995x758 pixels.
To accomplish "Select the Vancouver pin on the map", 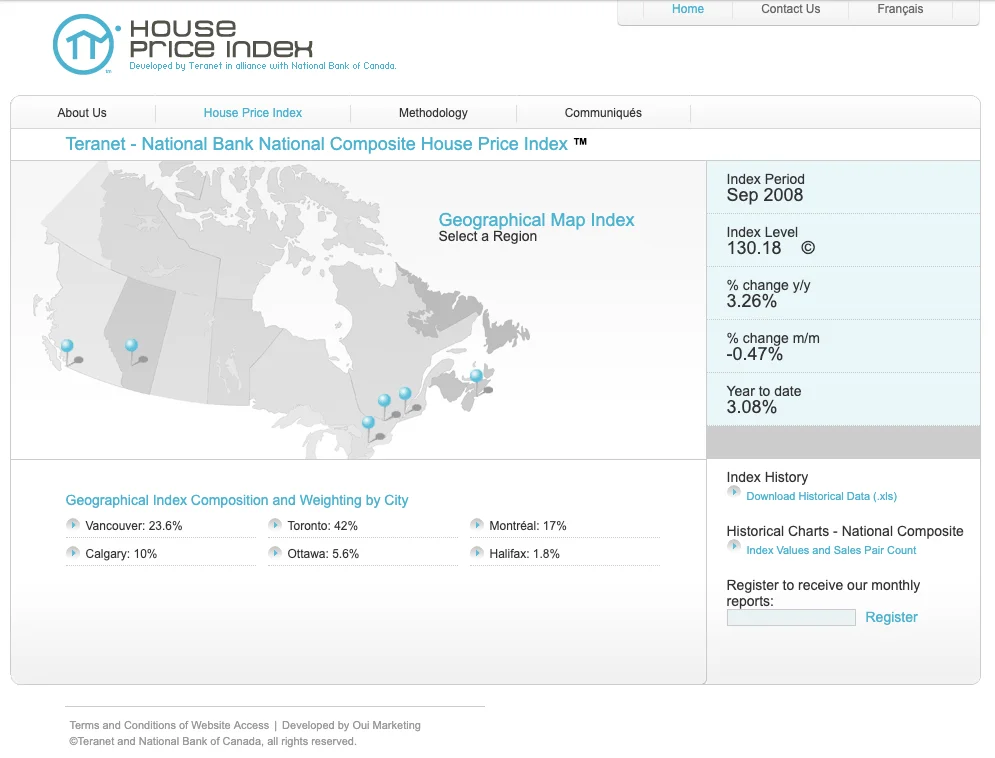I will tap(67, 348).
